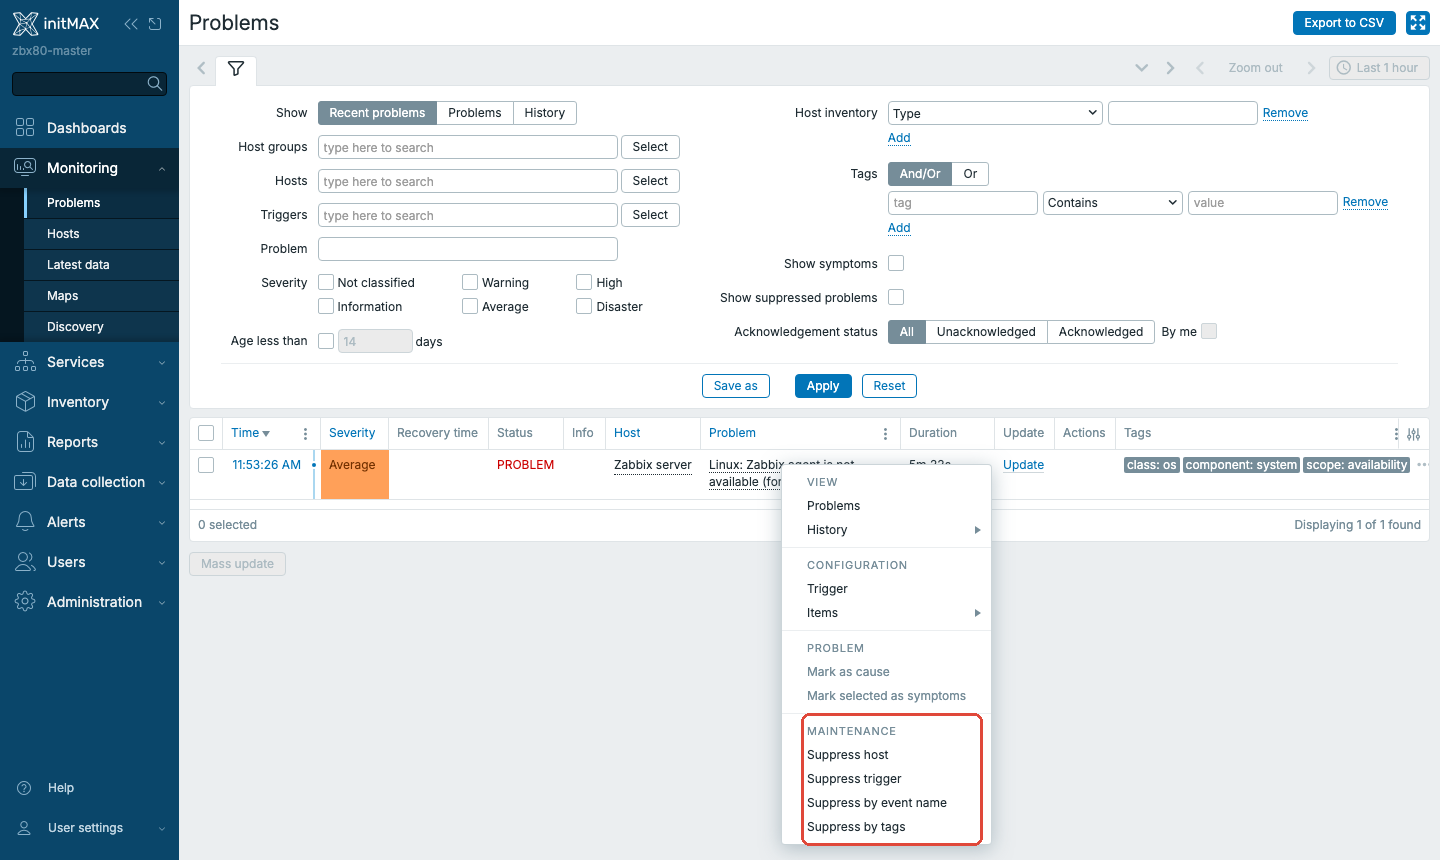The width and height of the screenshot is (1440, 860).
Task: Enable Age less than checkbox
Action: click(x=326, y=341)
